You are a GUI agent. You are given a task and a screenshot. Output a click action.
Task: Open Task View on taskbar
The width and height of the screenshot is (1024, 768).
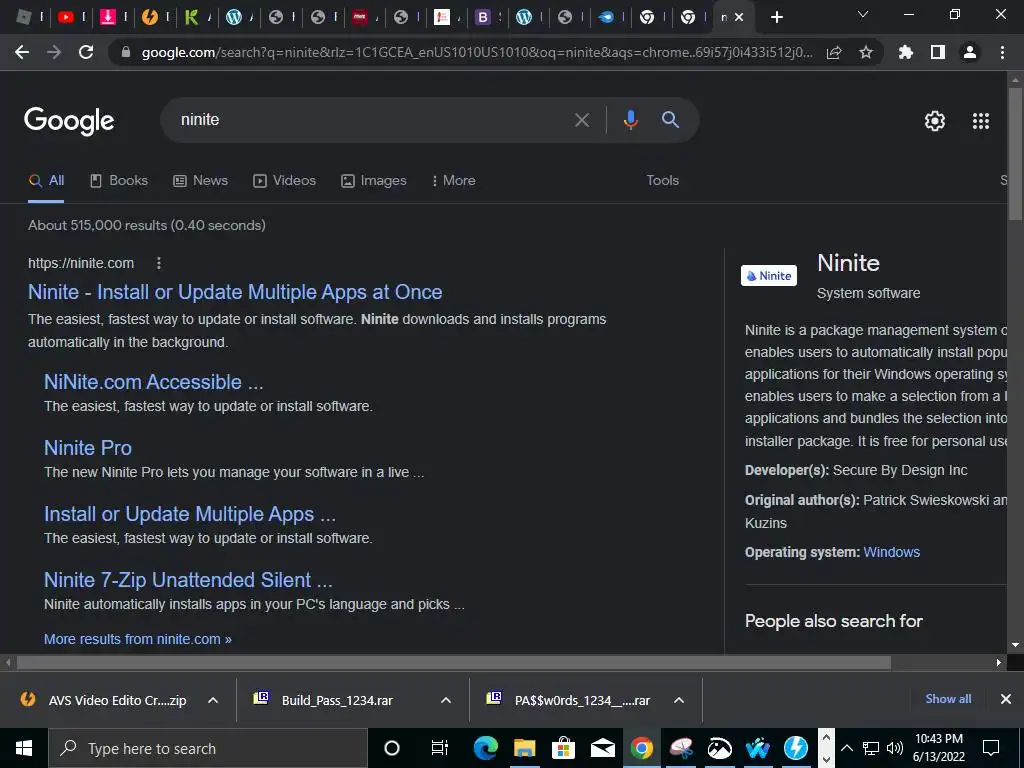click(x=440, y=748)
